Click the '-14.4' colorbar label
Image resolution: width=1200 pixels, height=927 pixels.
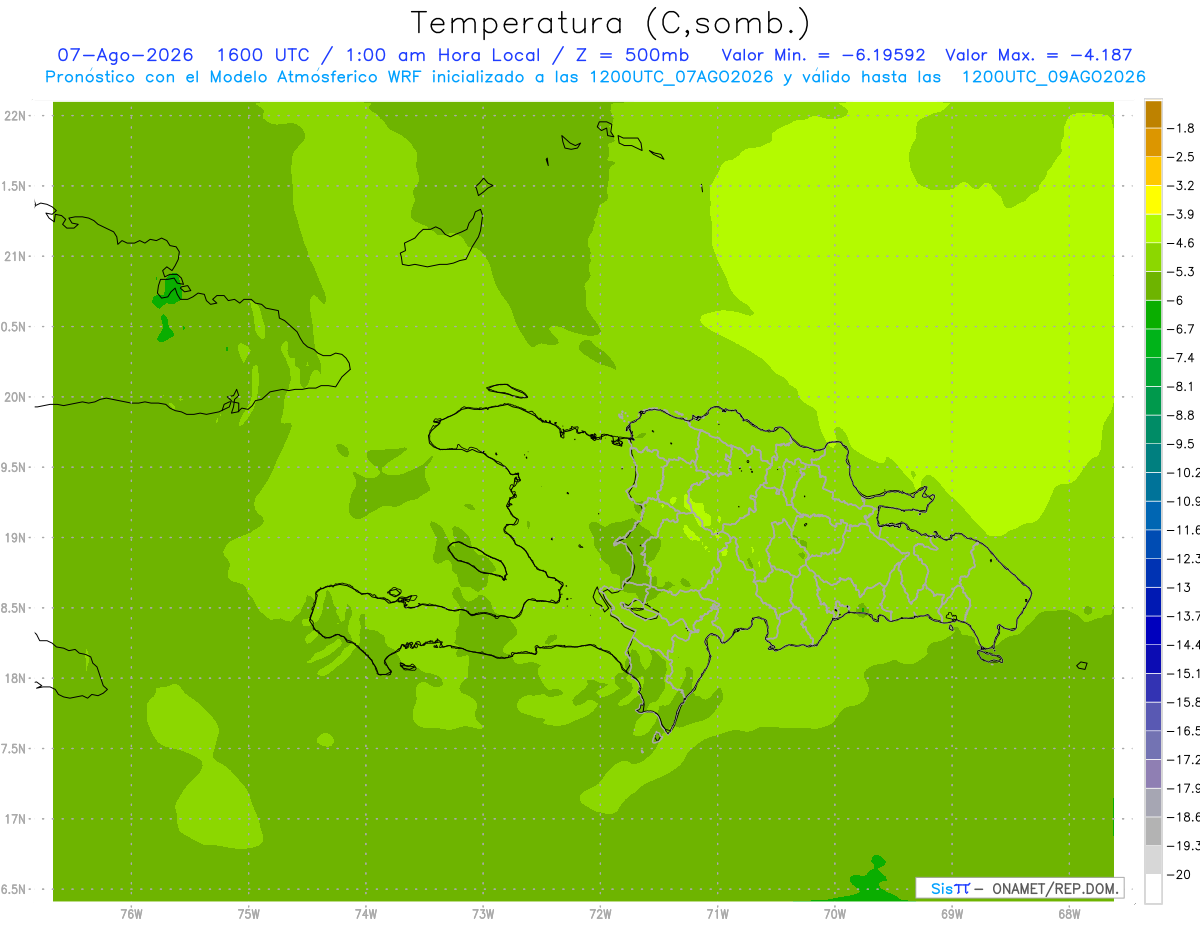(1184, 645)
